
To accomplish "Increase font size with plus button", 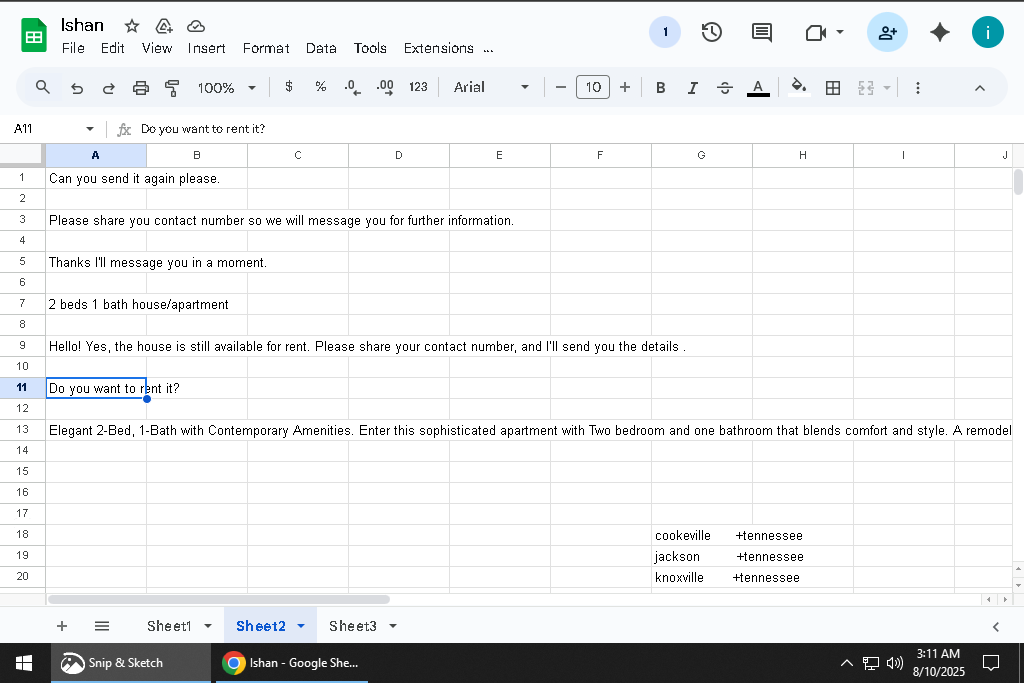I will pos(625,87).
